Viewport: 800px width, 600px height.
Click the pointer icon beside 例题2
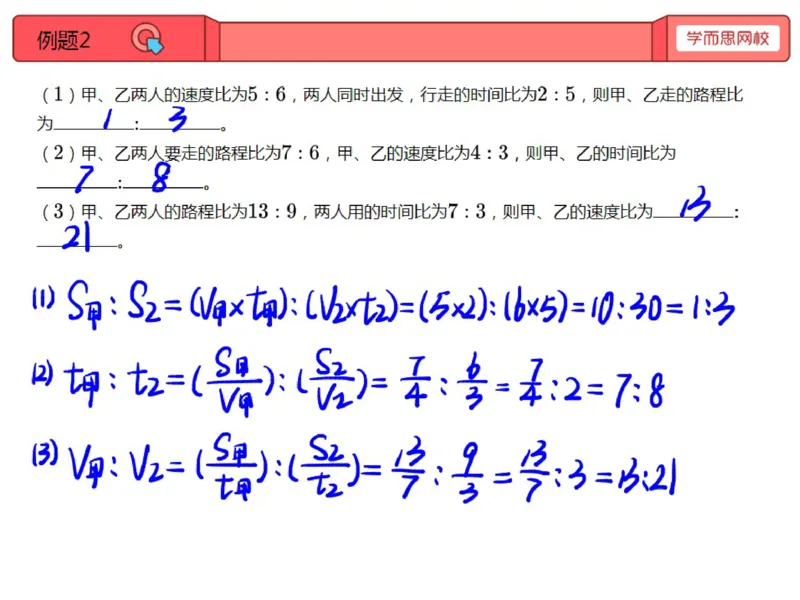147,39
